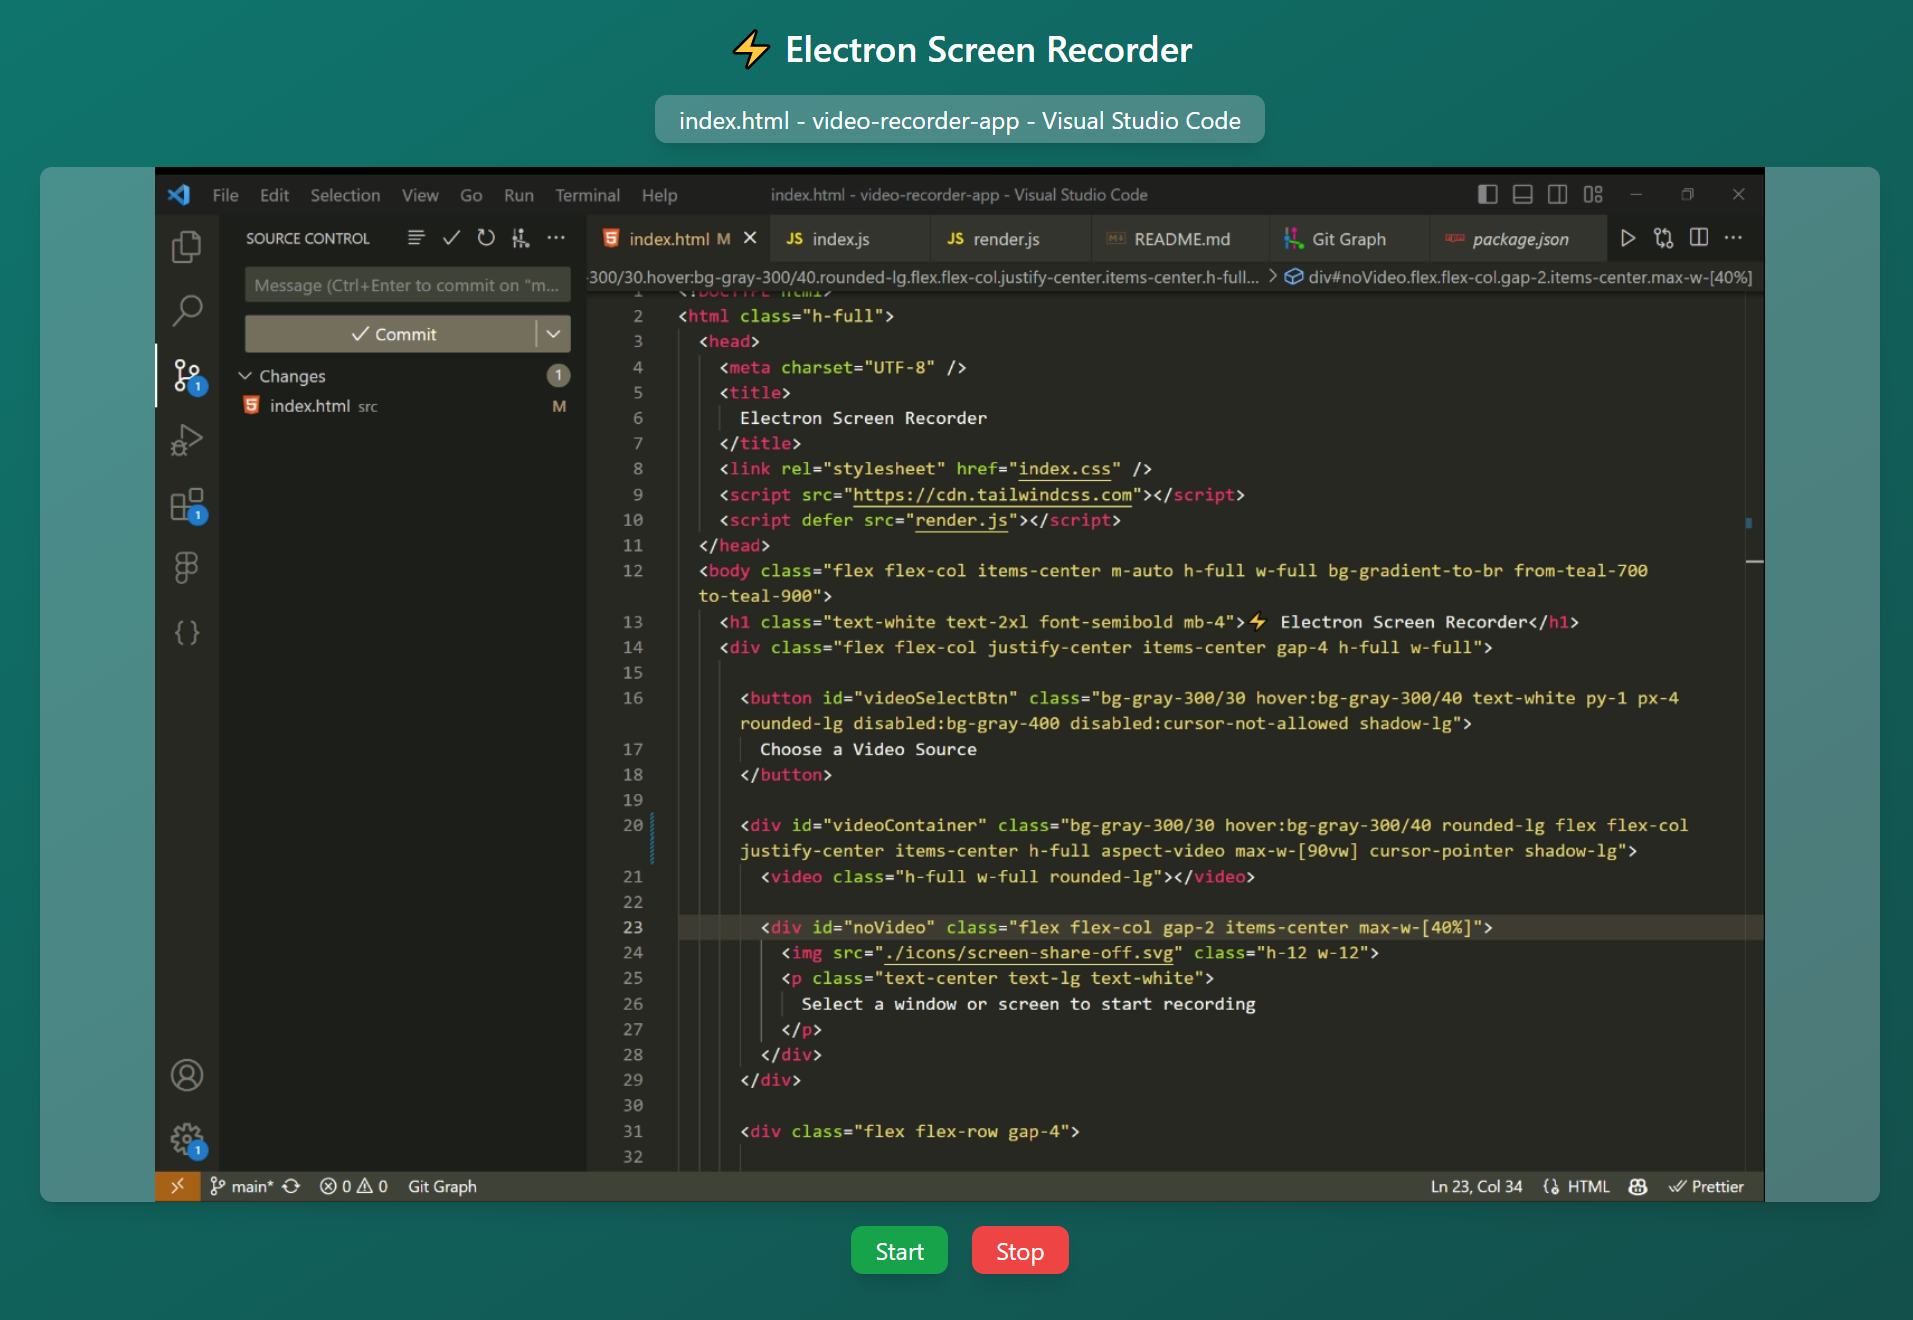1913x1320 pixels.
Task: Toggle the bottom panel layout button
Action: coord(1523,194)
